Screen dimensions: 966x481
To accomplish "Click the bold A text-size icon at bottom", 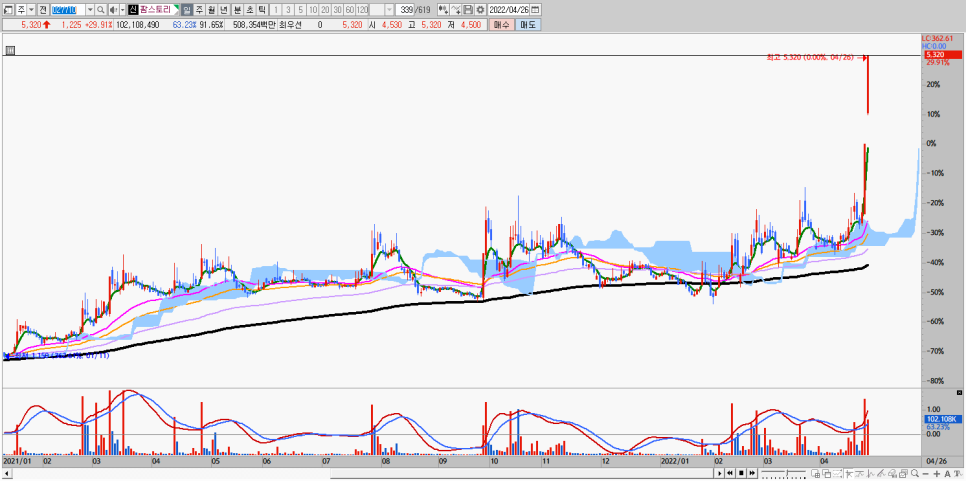I will point(948,474).
